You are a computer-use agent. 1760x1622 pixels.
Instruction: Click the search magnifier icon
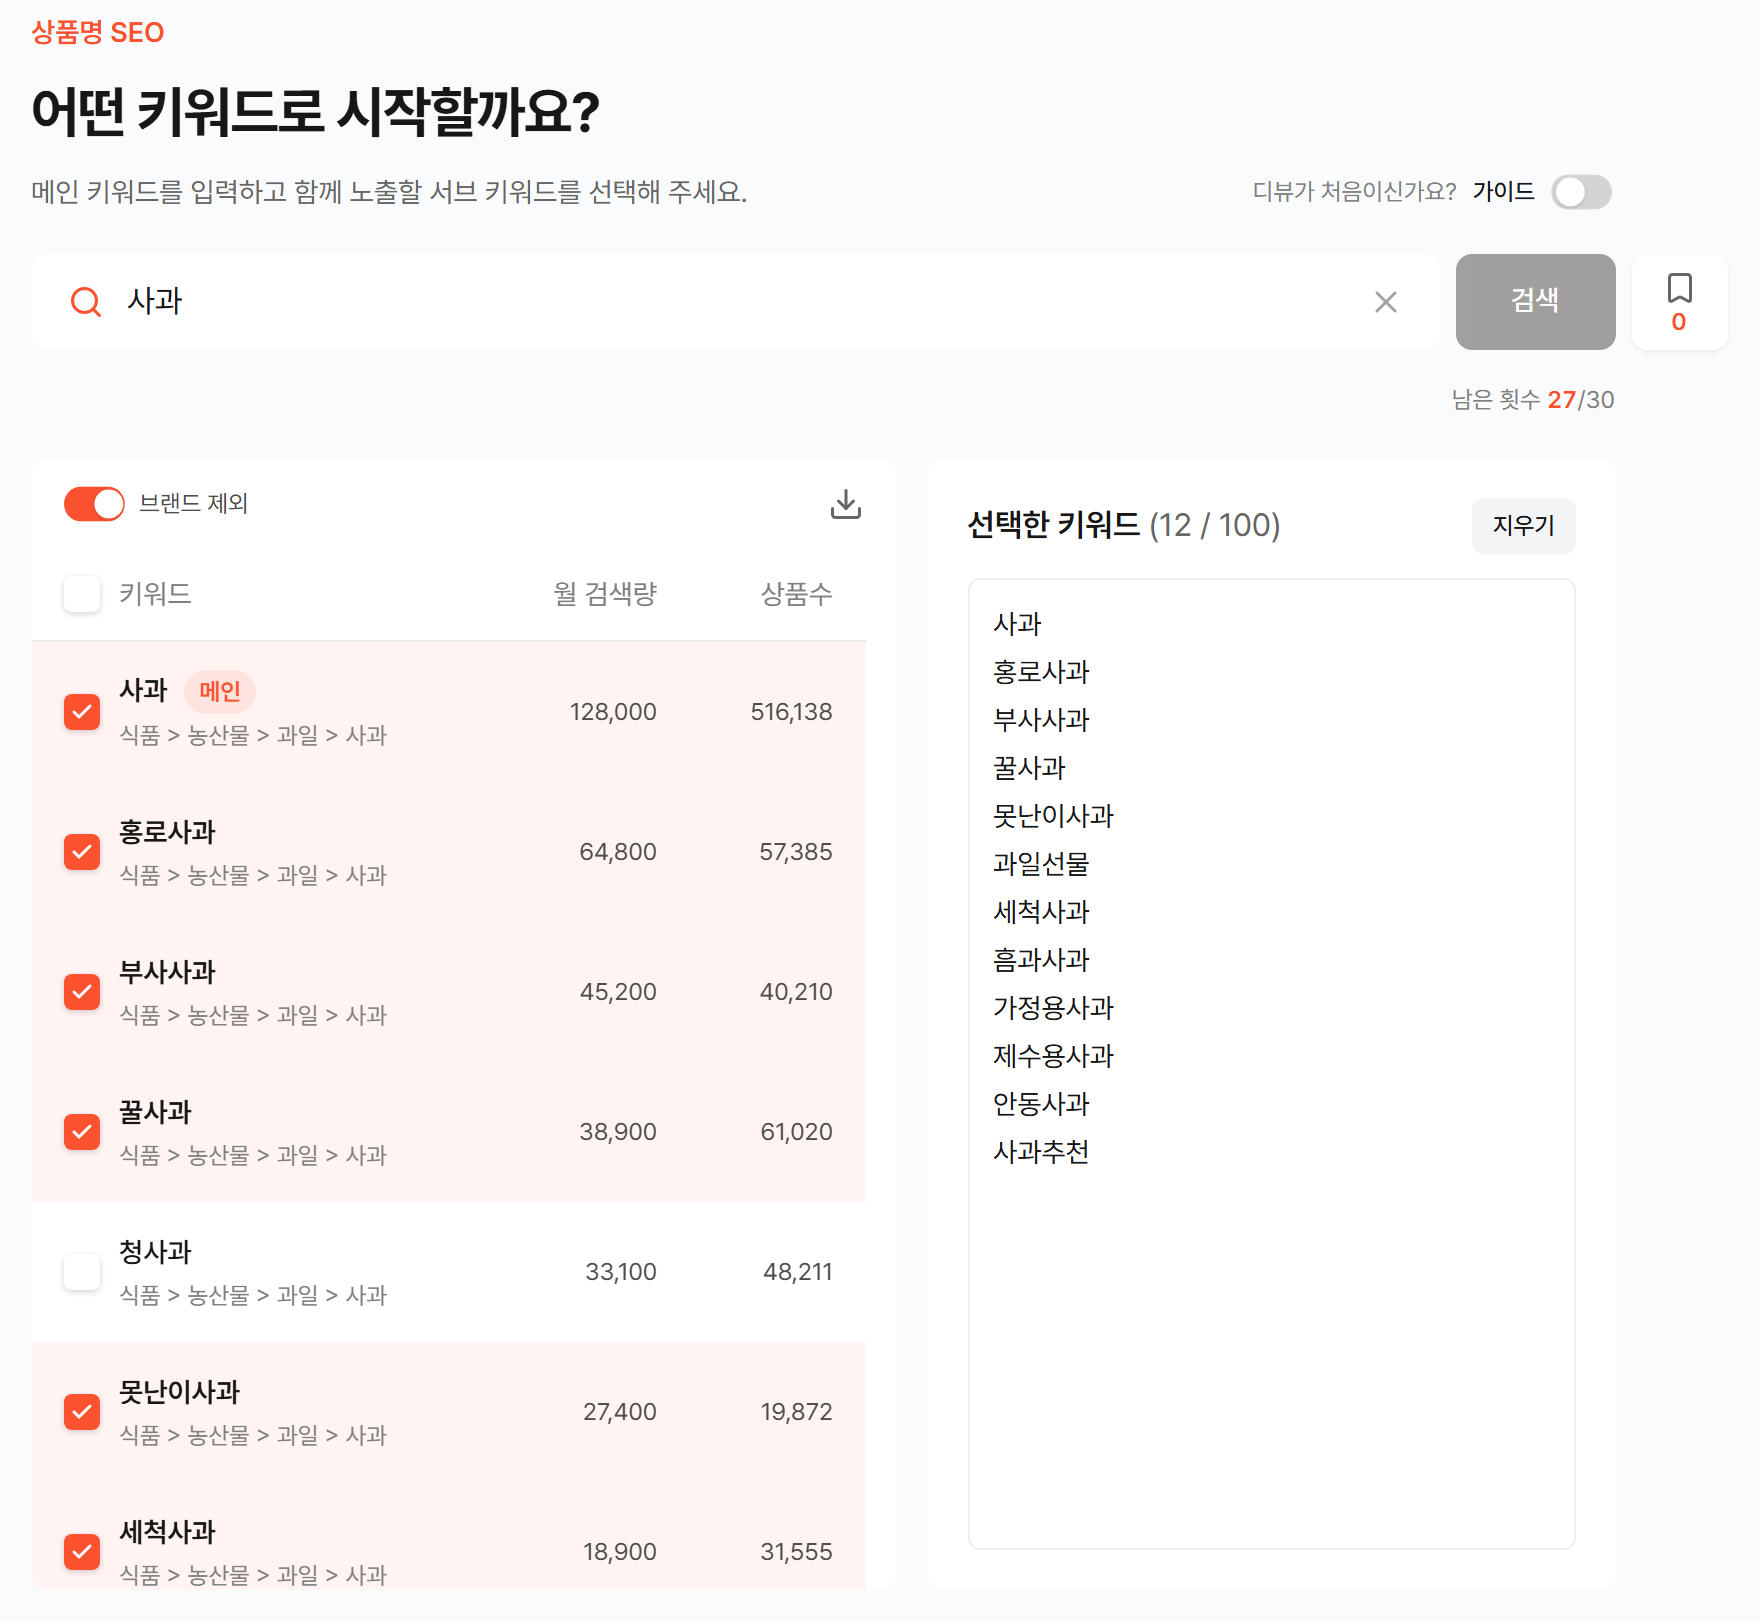(86, 302)
